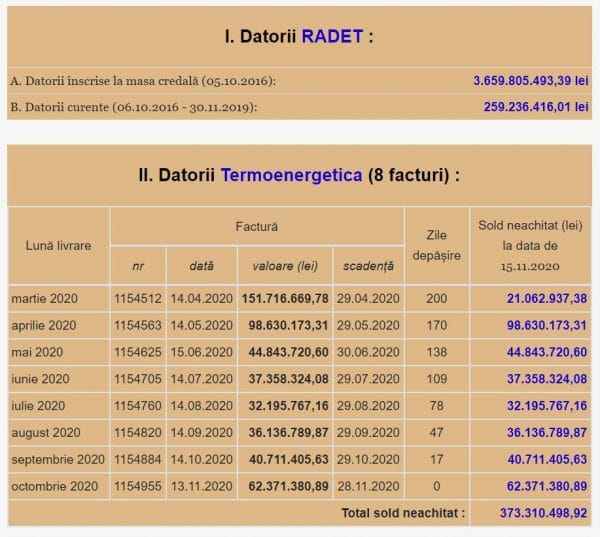Click the blue unpaid balance 37.358.324,08
This screenshot has width=600, height=537.
click(547, 379)
